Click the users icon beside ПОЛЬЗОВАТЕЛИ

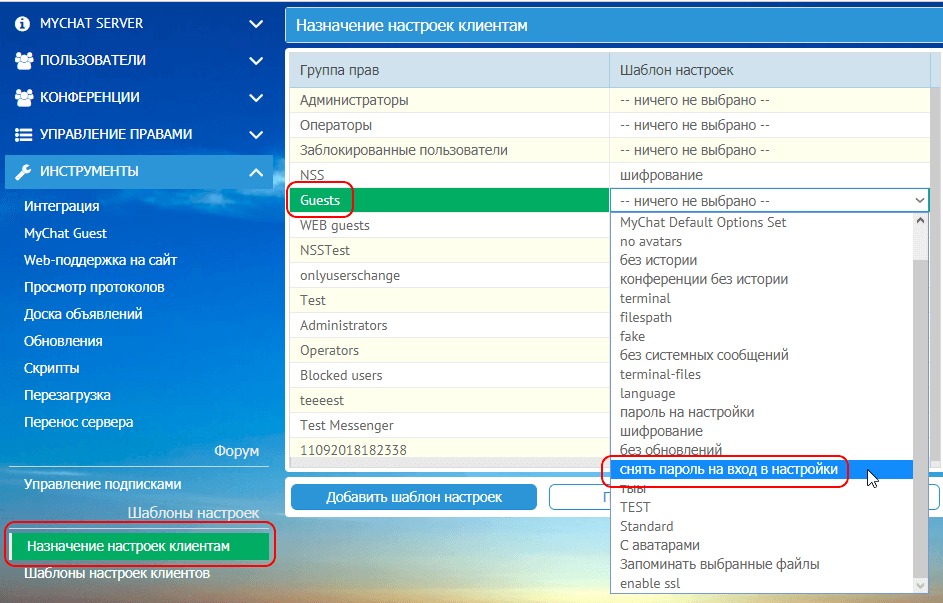tap(24, 59)
